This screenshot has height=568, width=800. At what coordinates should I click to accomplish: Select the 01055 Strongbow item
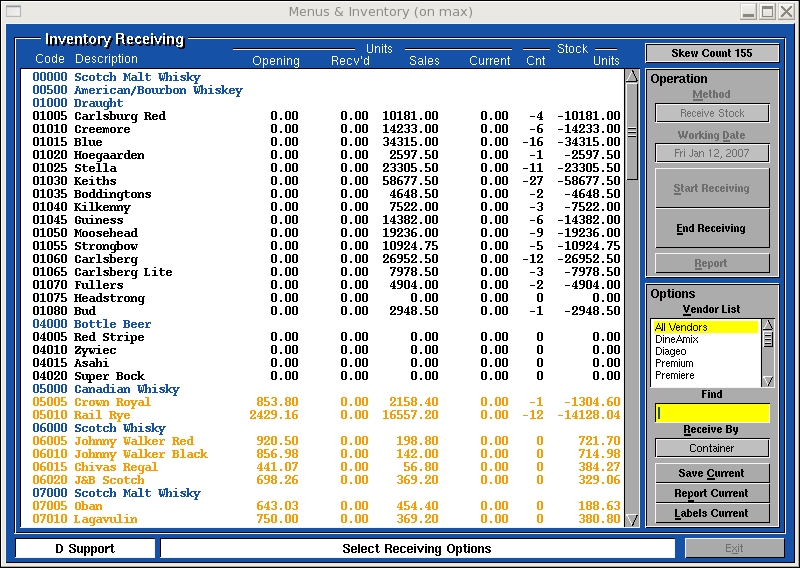[x=322, y=246]
